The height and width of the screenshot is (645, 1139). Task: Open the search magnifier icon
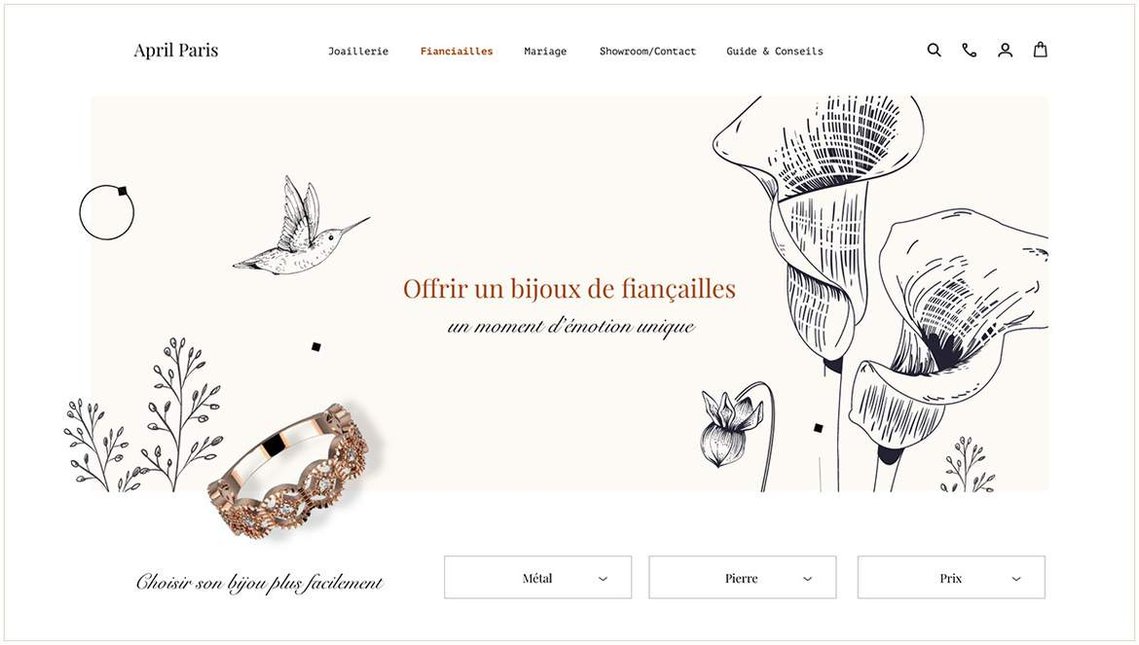[x=934, y=50]
